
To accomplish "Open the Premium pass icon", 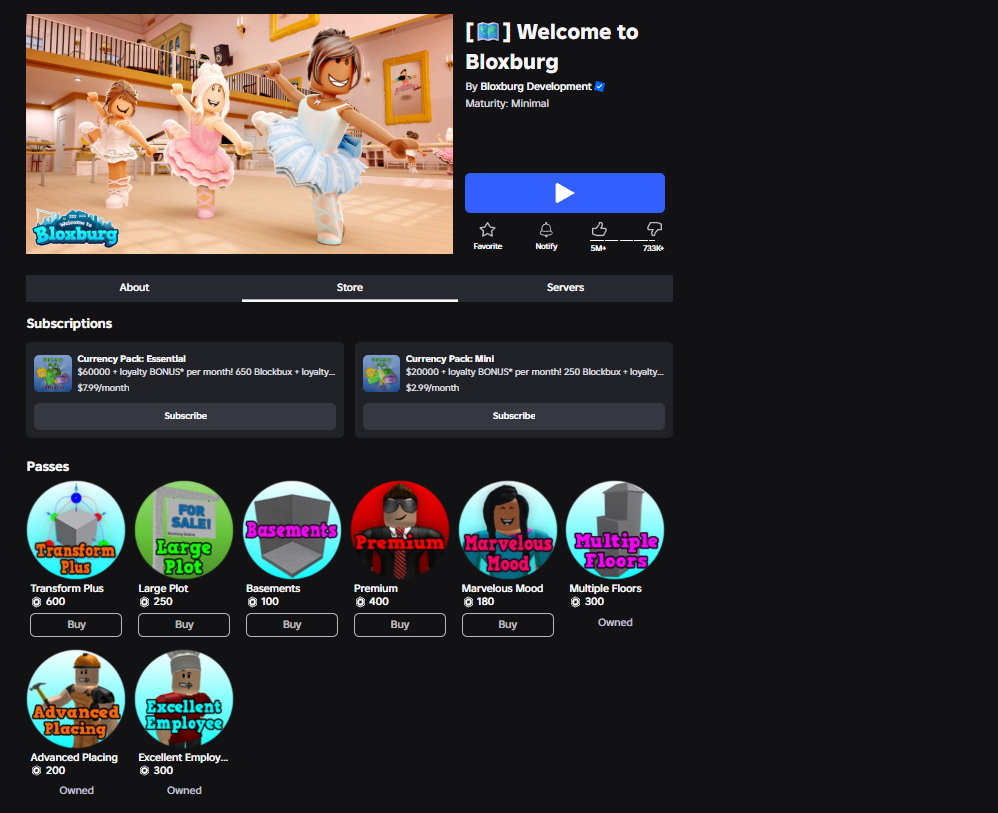I will tap(400, 530).
